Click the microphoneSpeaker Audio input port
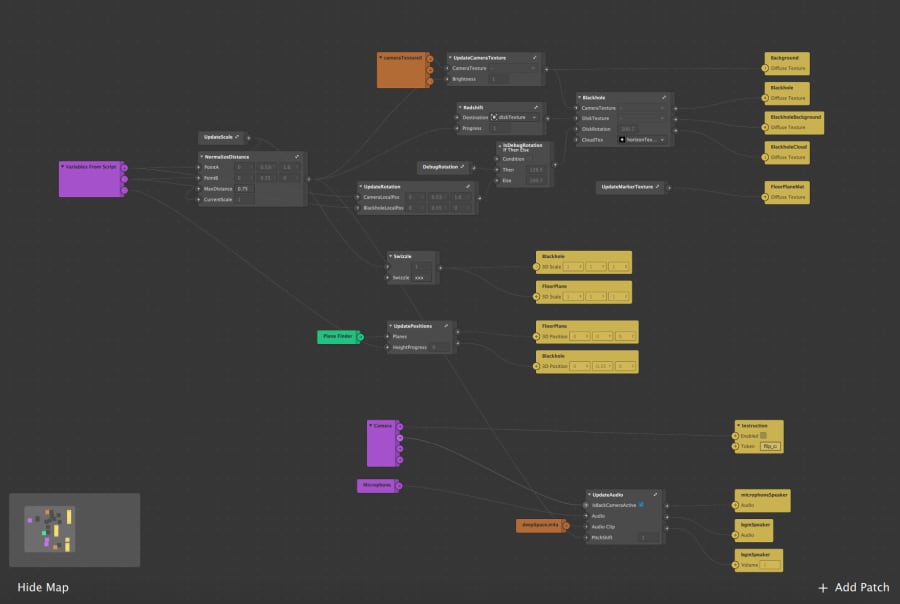The width and height of the screenshot is (900, 604). (735, 505)
